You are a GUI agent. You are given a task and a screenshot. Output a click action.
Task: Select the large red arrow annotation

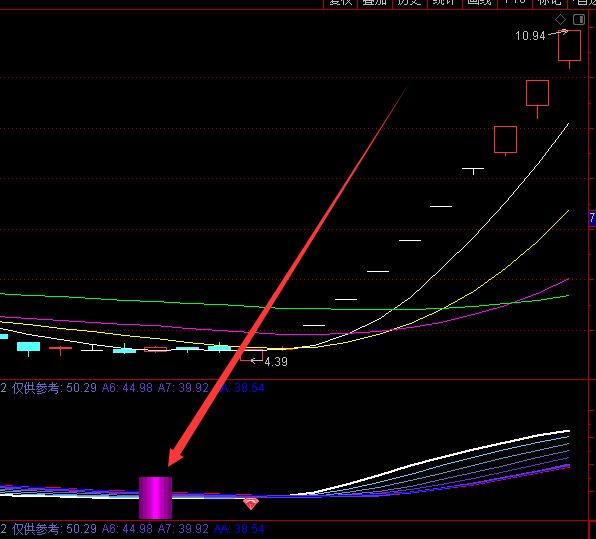pos(287,277)
